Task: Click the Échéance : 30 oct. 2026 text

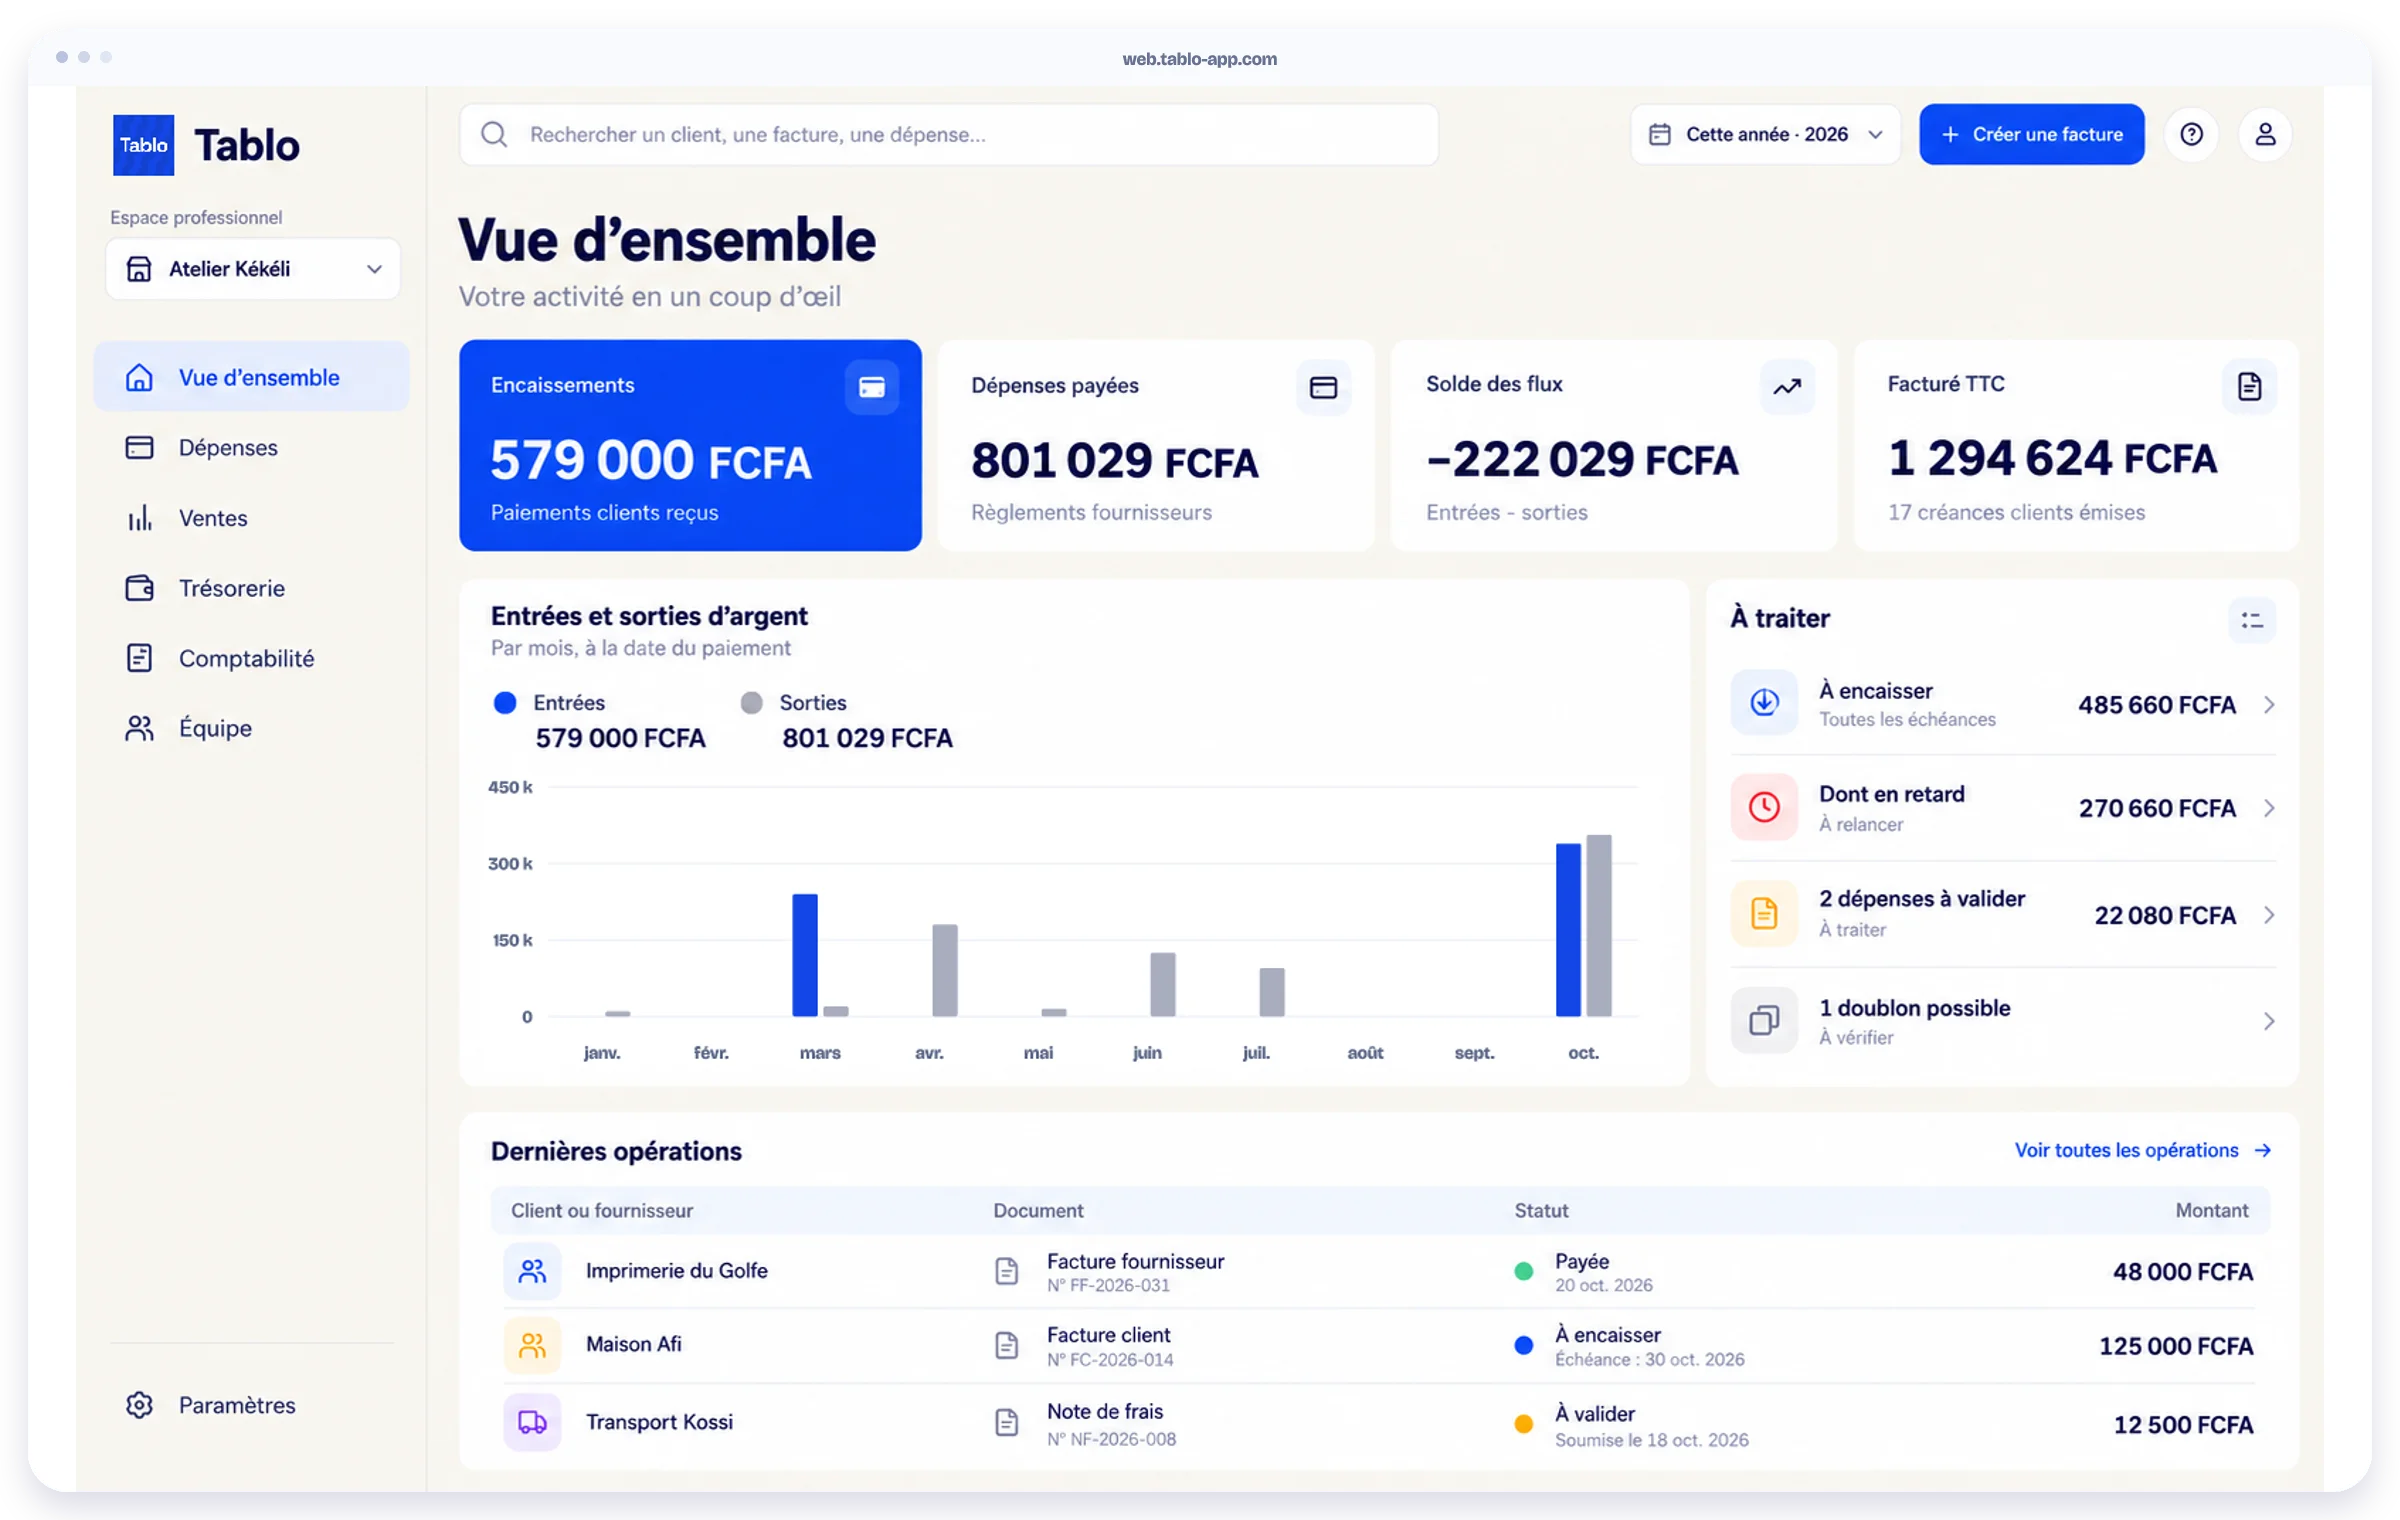Action: (1649, 1359)
